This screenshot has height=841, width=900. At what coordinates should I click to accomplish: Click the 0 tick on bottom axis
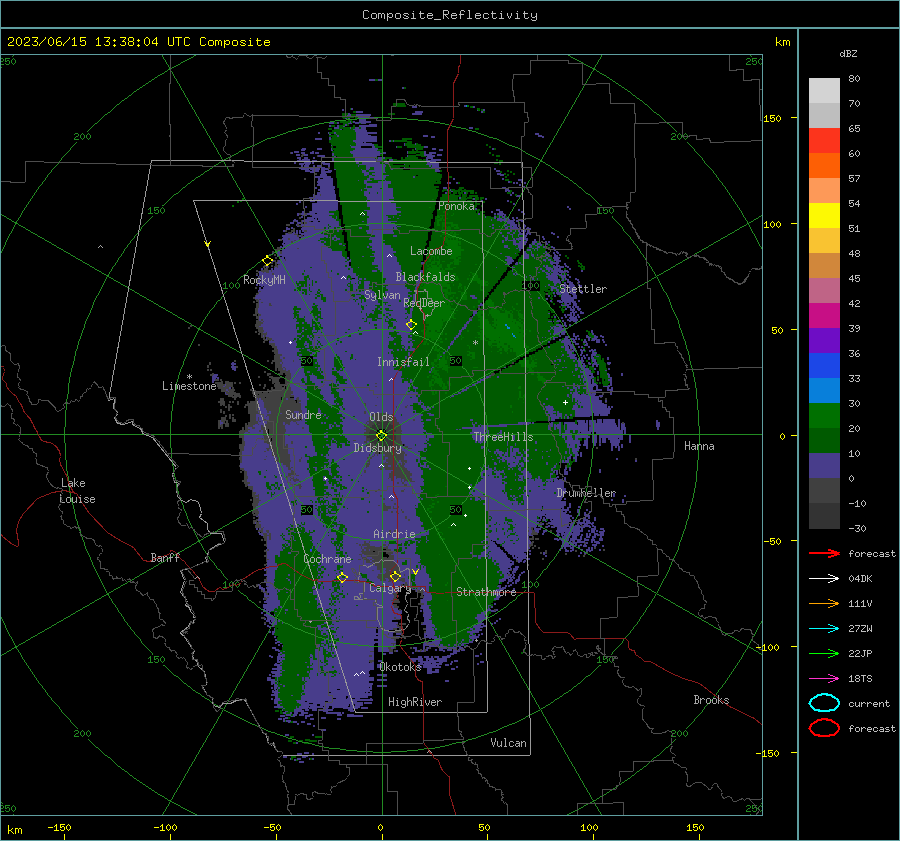(x=380, y=827)
